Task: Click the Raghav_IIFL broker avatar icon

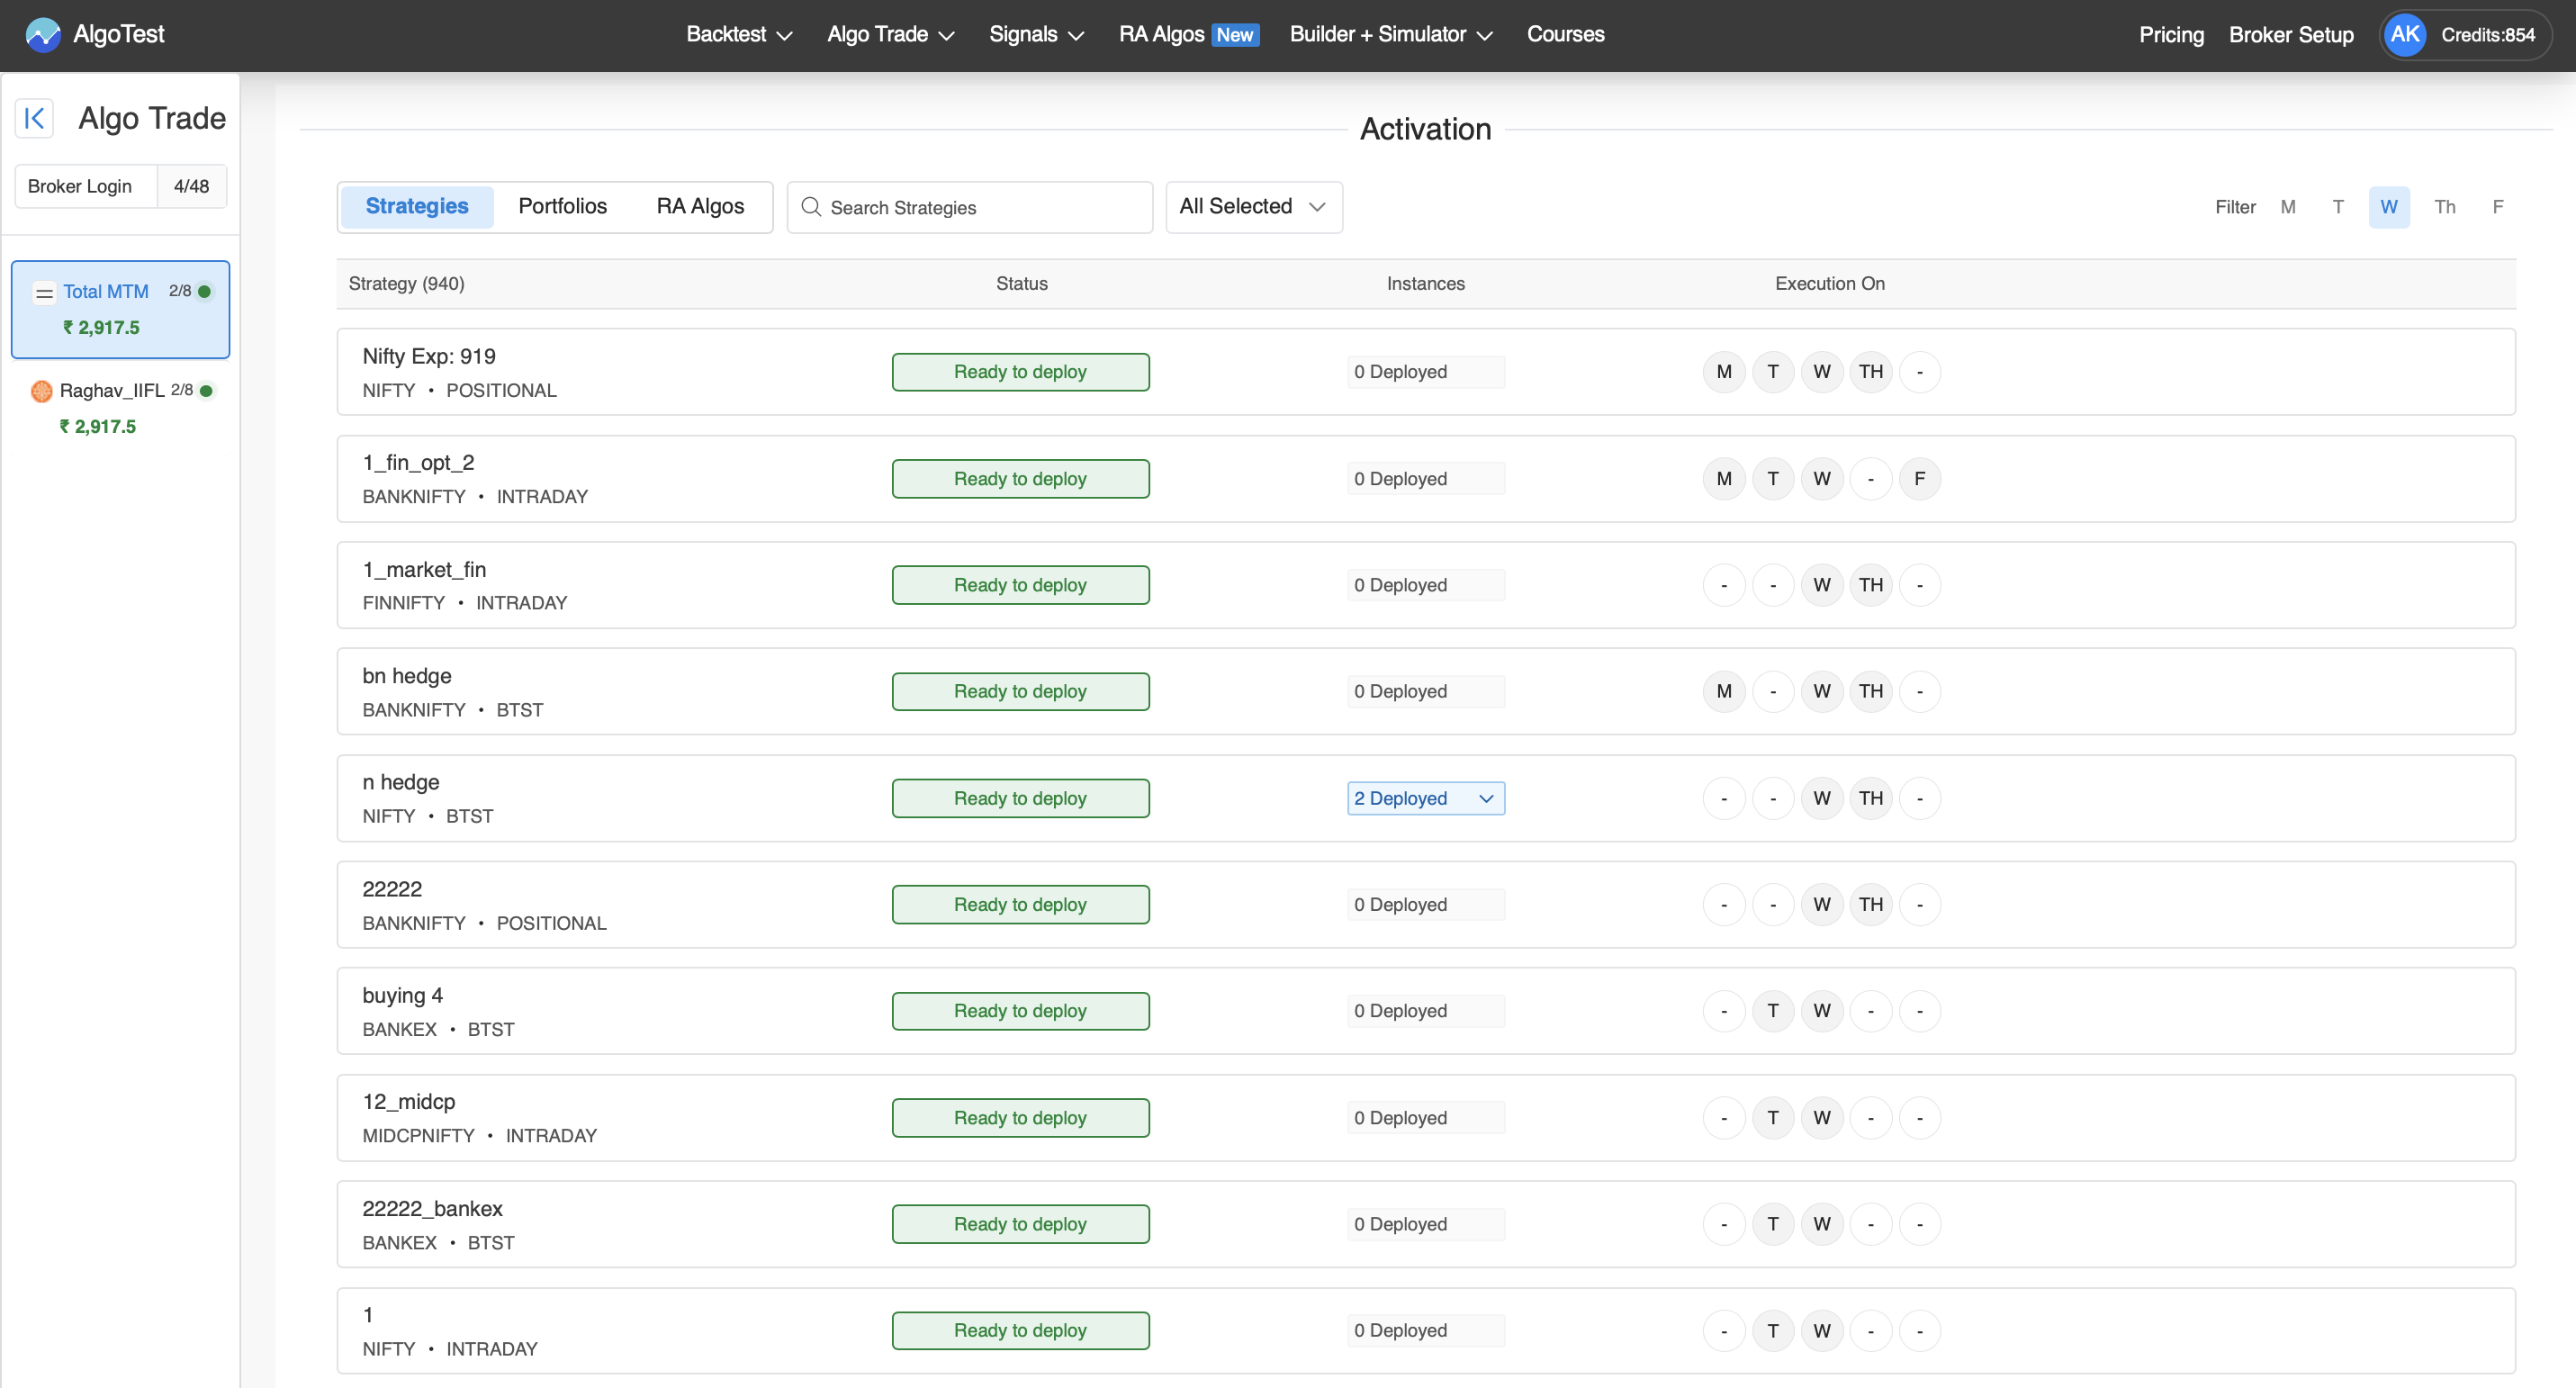Action: (41, 391)
